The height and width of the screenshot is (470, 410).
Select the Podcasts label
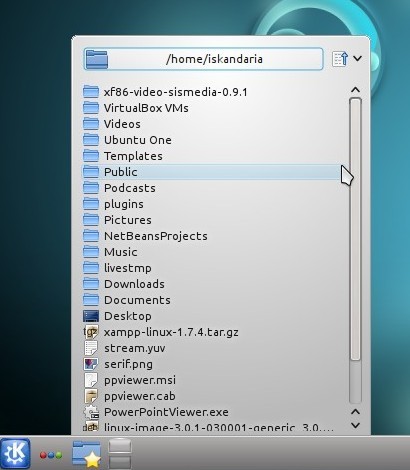tap(130, 188)
